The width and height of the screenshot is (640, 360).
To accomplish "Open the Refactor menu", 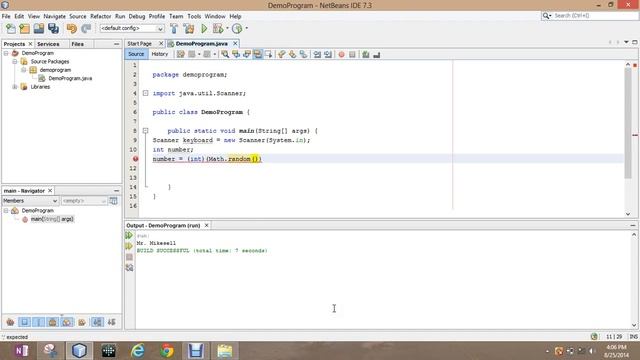I will coord(100,16).
